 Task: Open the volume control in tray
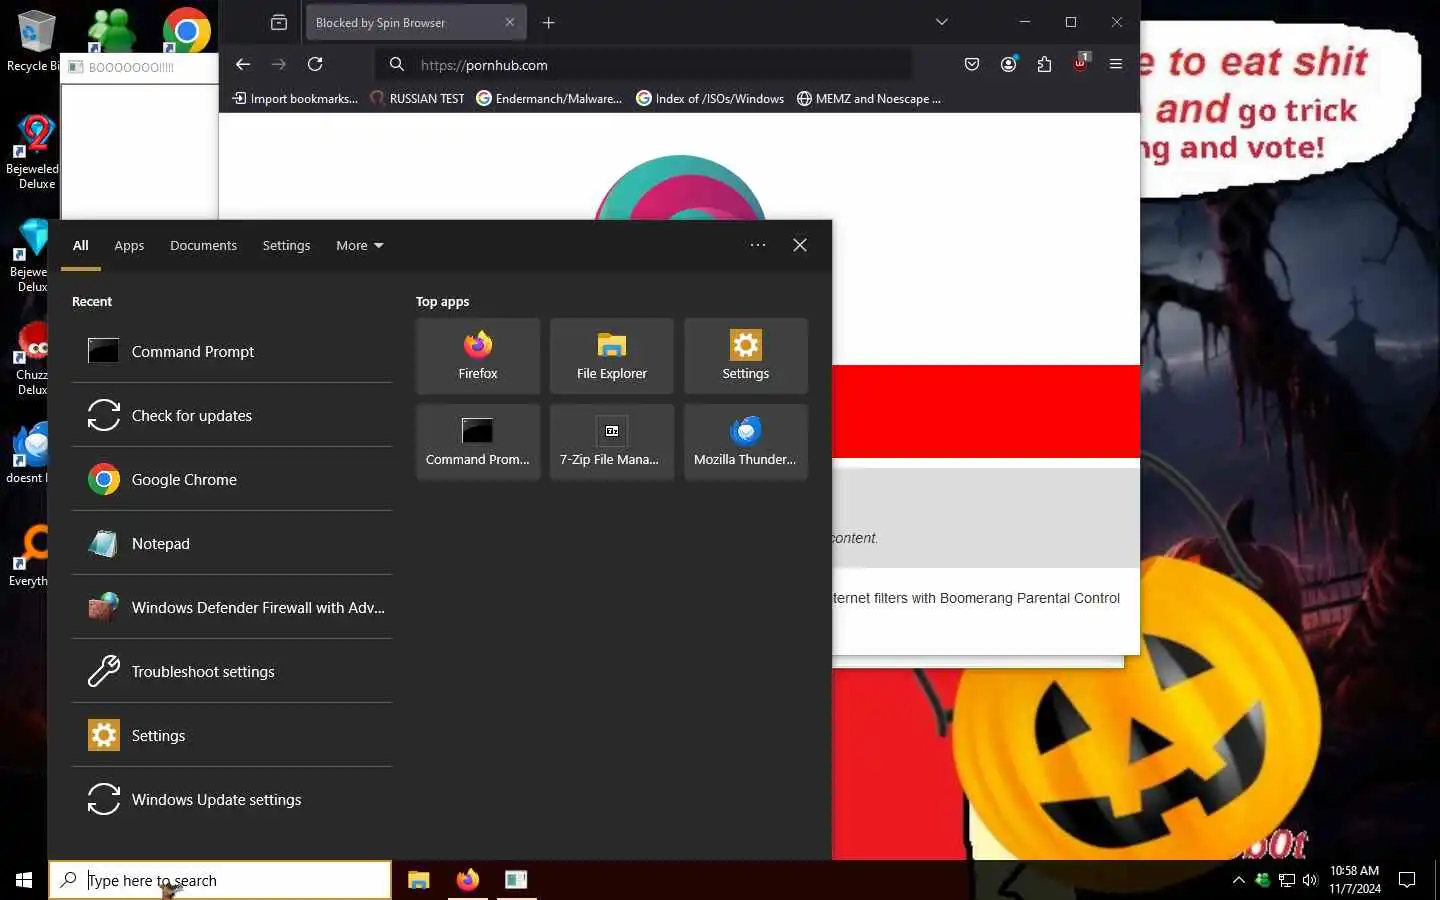(1310, 880)
